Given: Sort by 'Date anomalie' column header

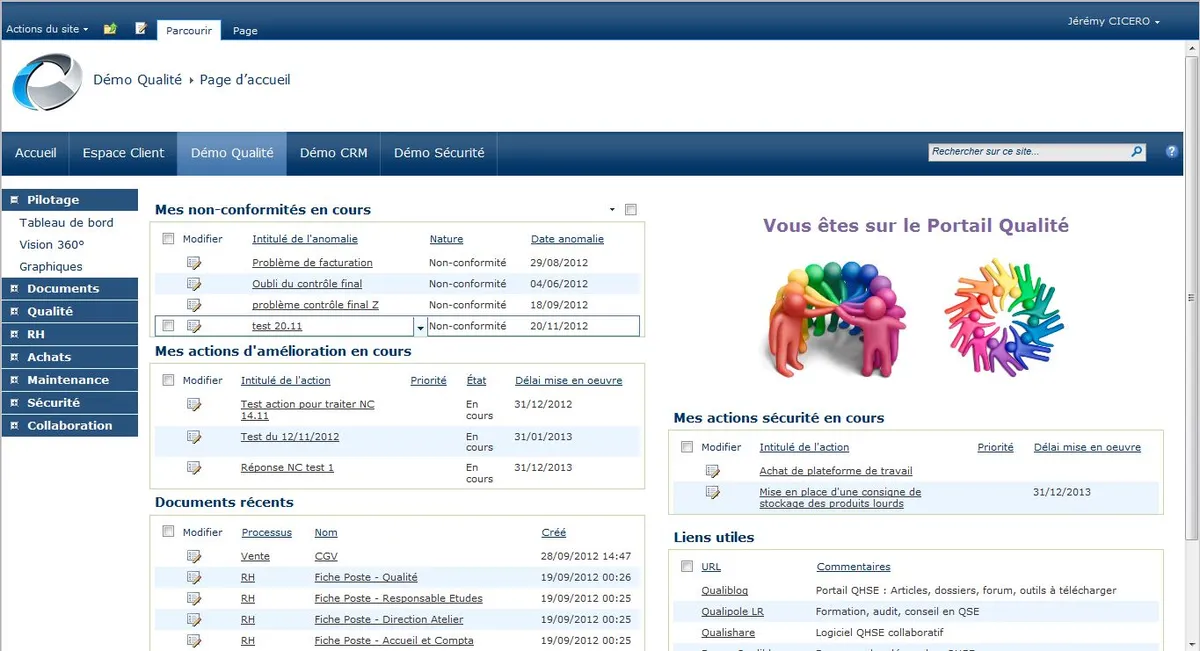Looking at the screenshot, I should click(567, 239).
